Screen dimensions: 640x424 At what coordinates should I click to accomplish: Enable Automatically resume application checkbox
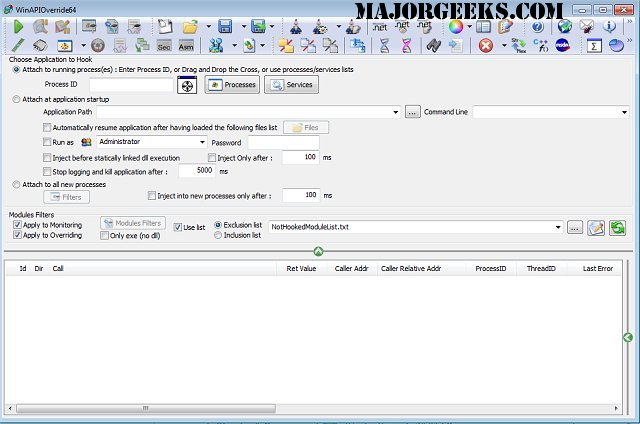(x=47, y=128)
